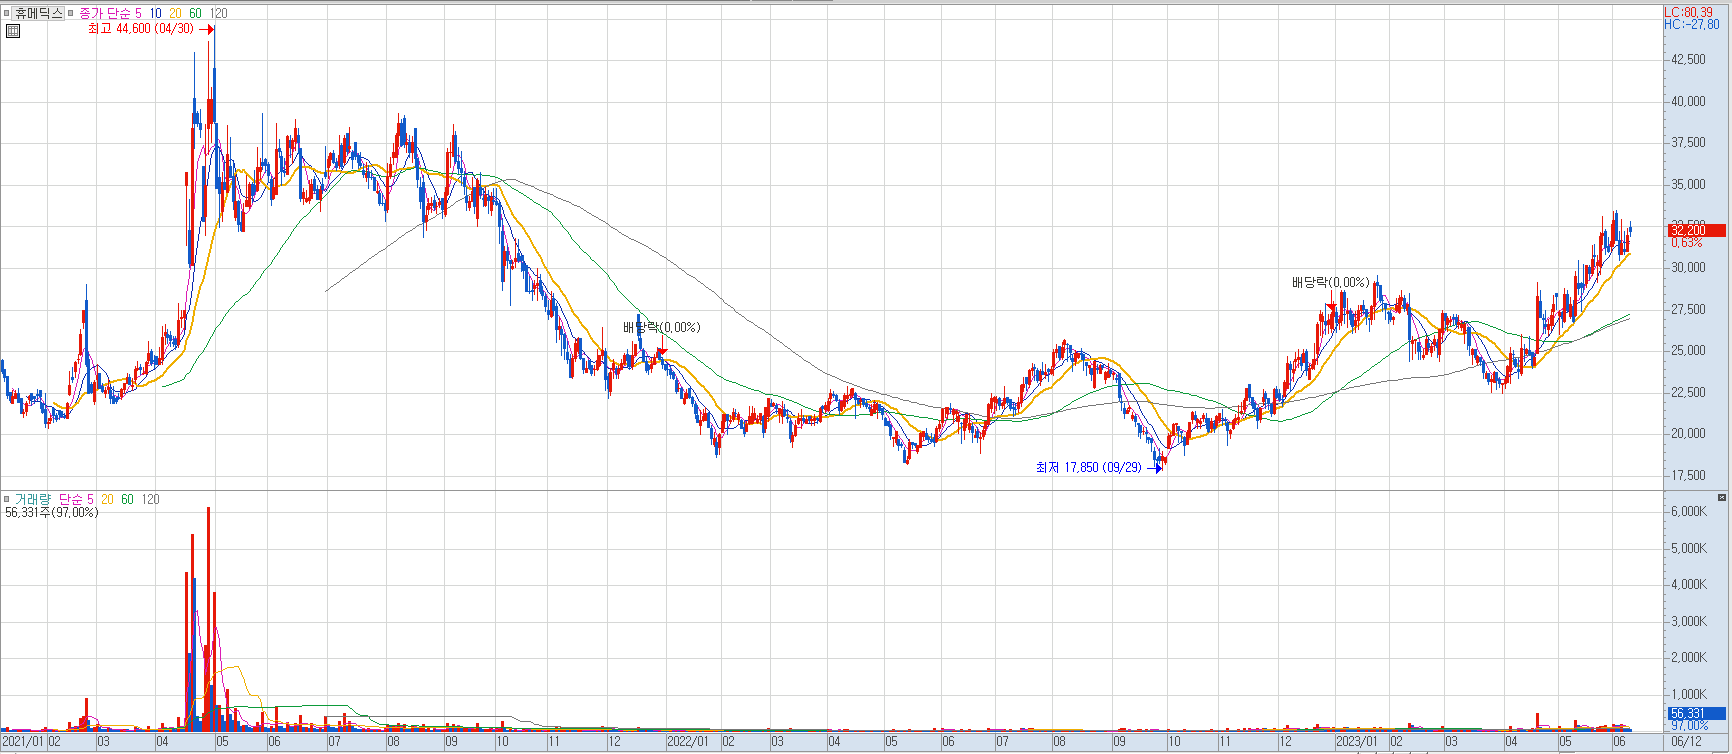Click the volume 120 moving average legend
The image size is (1732, 754).
(151, 499)
